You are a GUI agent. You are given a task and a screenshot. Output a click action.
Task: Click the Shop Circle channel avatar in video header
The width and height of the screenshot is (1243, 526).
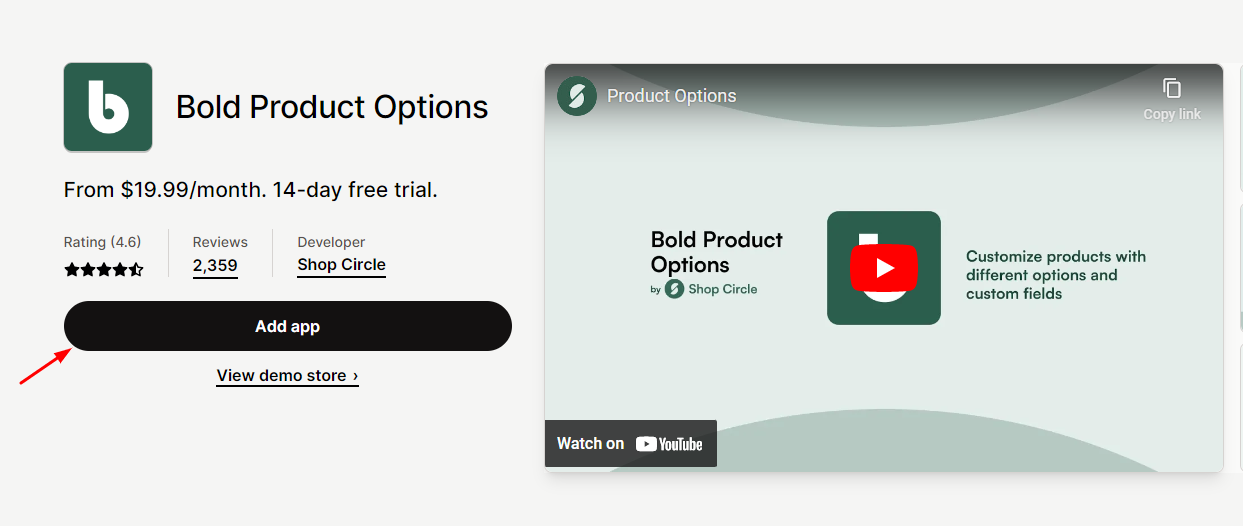click(577, 96)
